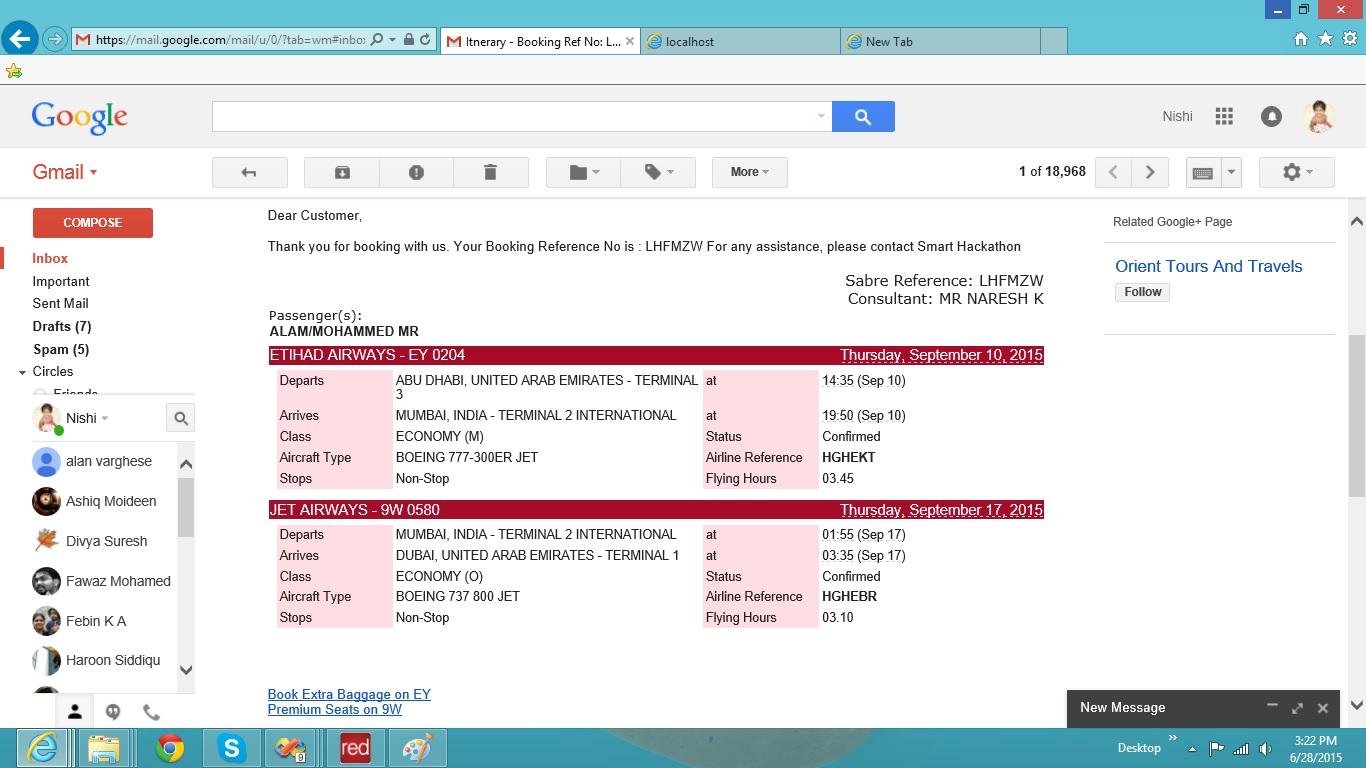Open the Sent Mail folder
The height and width of the screenshot is (768, 1366).
pyautogui.click(x=60, y=303)
